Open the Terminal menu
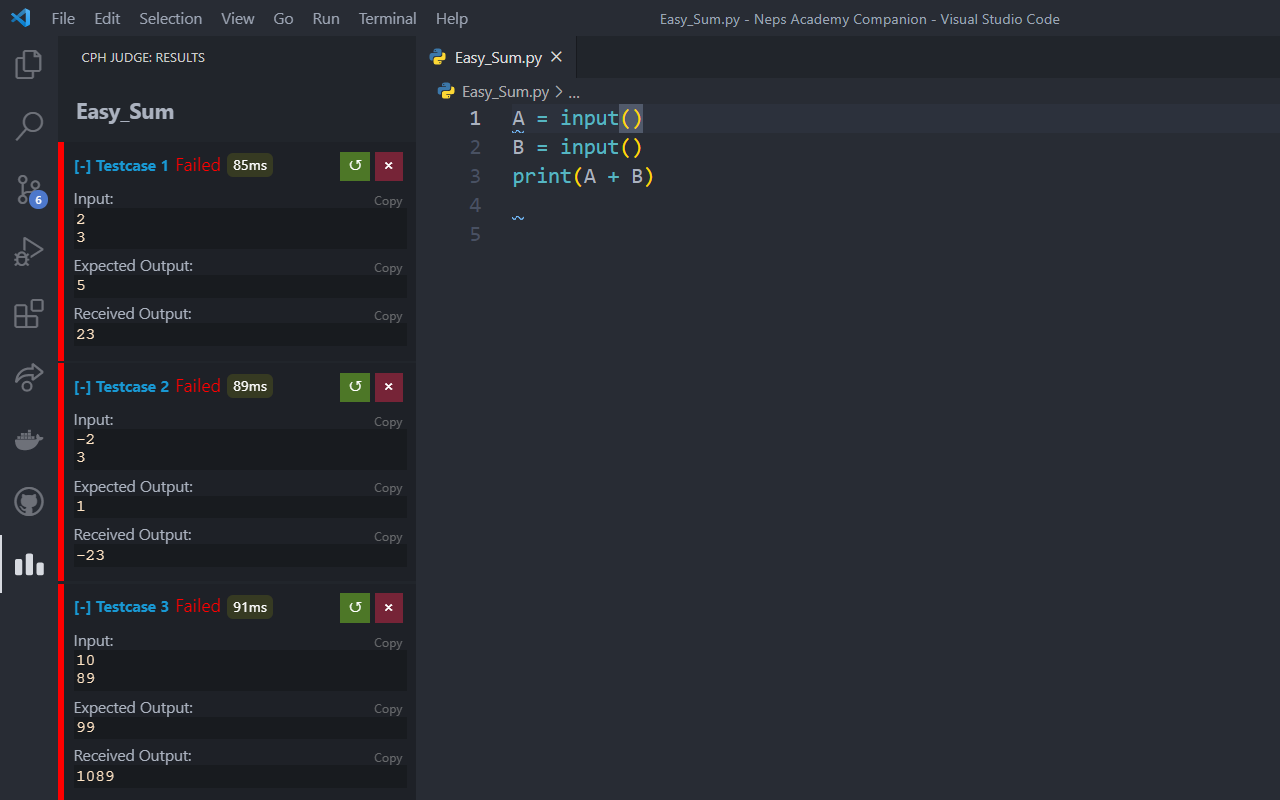The height and width of the screenshot is (800, 1280). 387,19
